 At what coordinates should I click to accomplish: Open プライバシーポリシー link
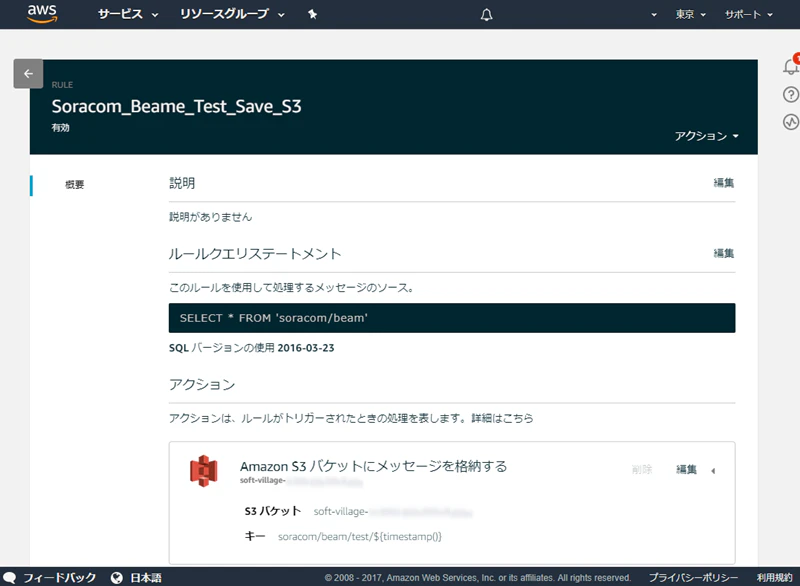point(693,577)
